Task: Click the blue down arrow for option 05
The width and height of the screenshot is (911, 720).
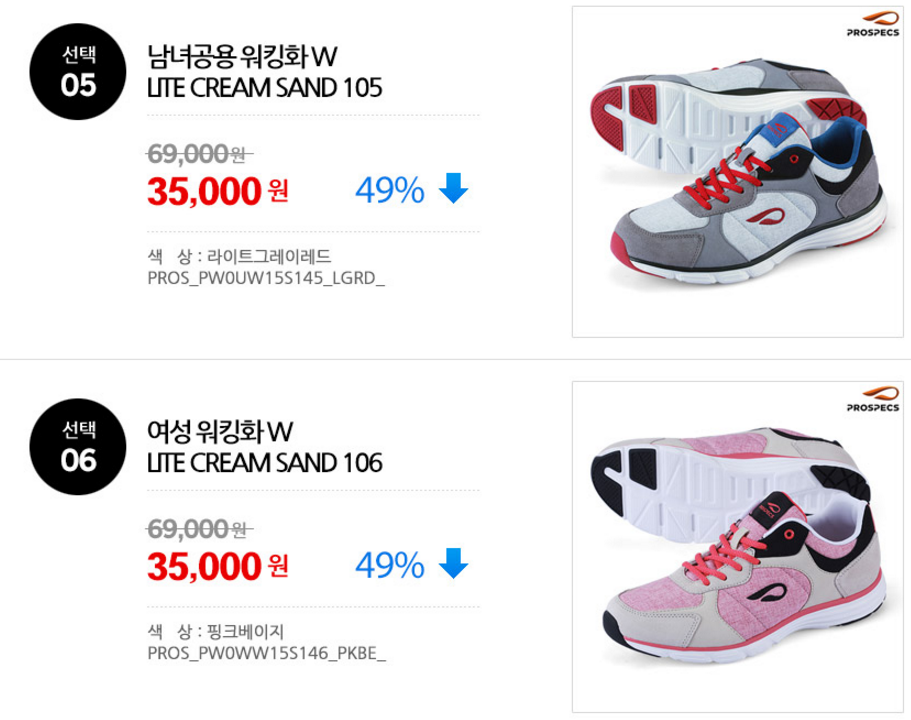Action: coord(453,188)
